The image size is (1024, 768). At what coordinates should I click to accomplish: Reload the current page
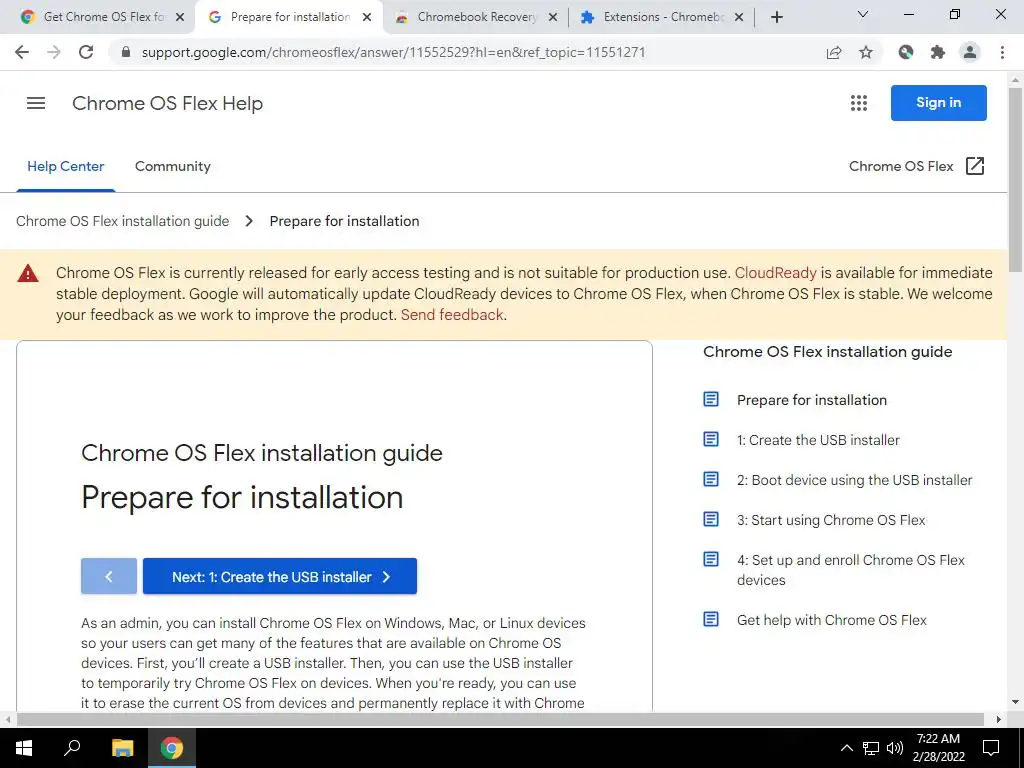(86, 52)
